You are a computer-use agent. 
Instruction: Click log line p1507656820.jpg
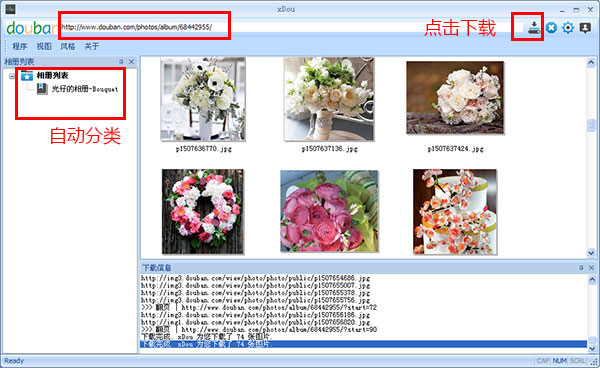tap(255, 322)
